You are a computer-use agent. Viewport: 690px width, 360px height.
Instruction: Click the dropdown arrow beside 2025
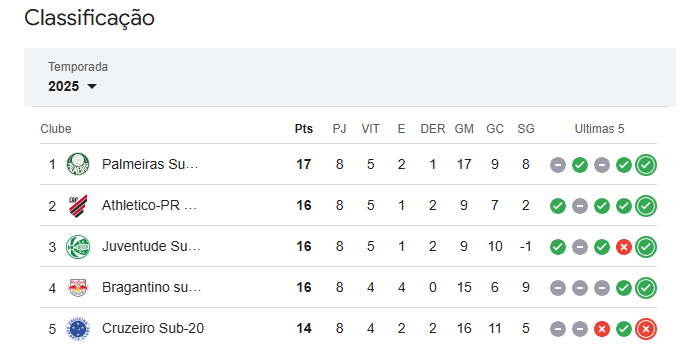pos(92,86)
